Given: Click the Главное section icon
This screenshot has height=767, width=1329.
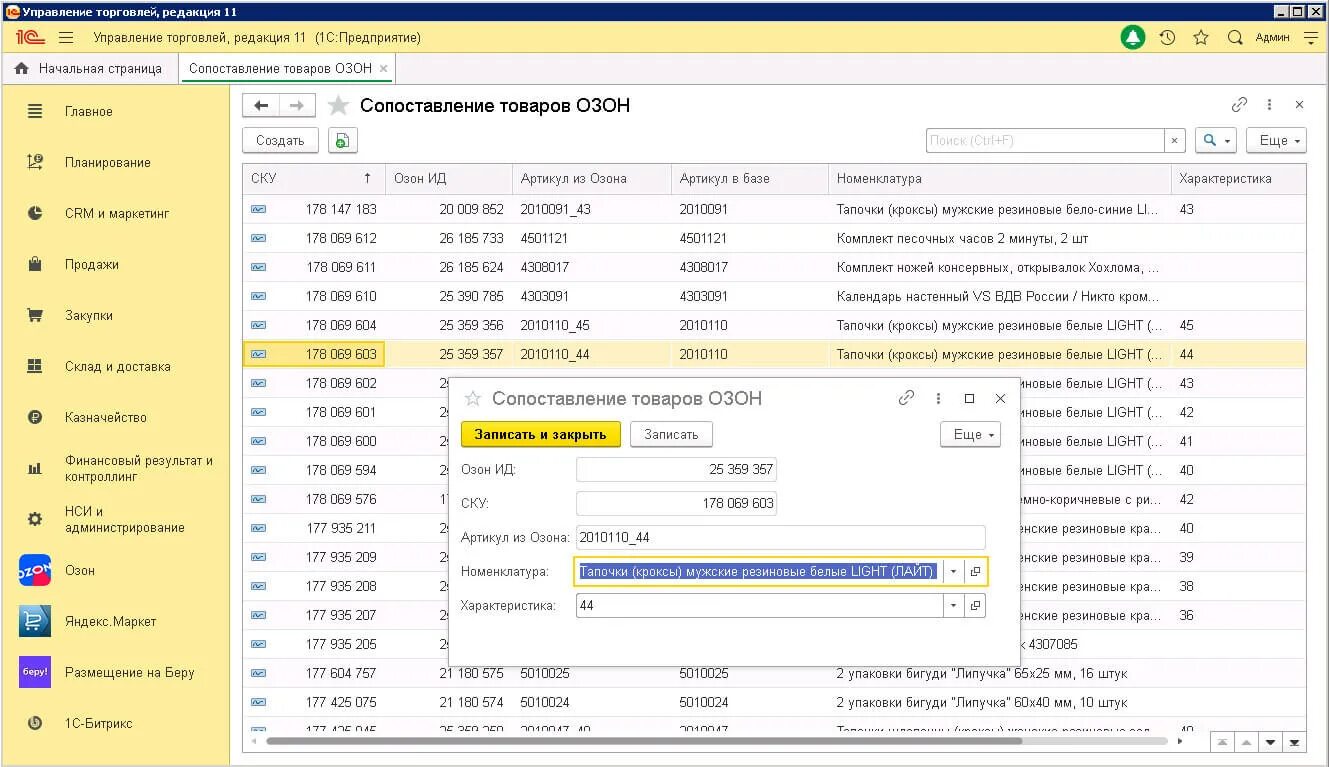Looking at the screenshot, I should (35, 112).
